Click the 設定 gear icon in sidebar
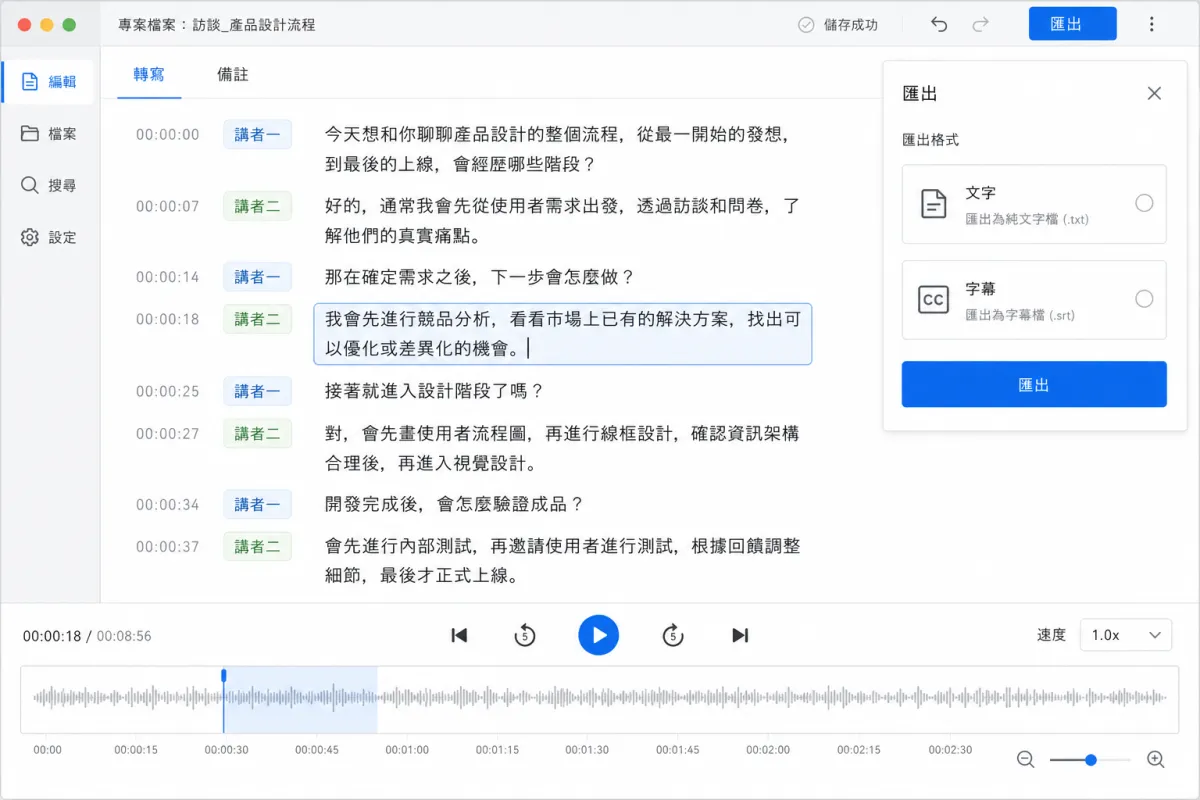Image resolution: width=1200 pixels, height=800 pixels. pos(30,237)
